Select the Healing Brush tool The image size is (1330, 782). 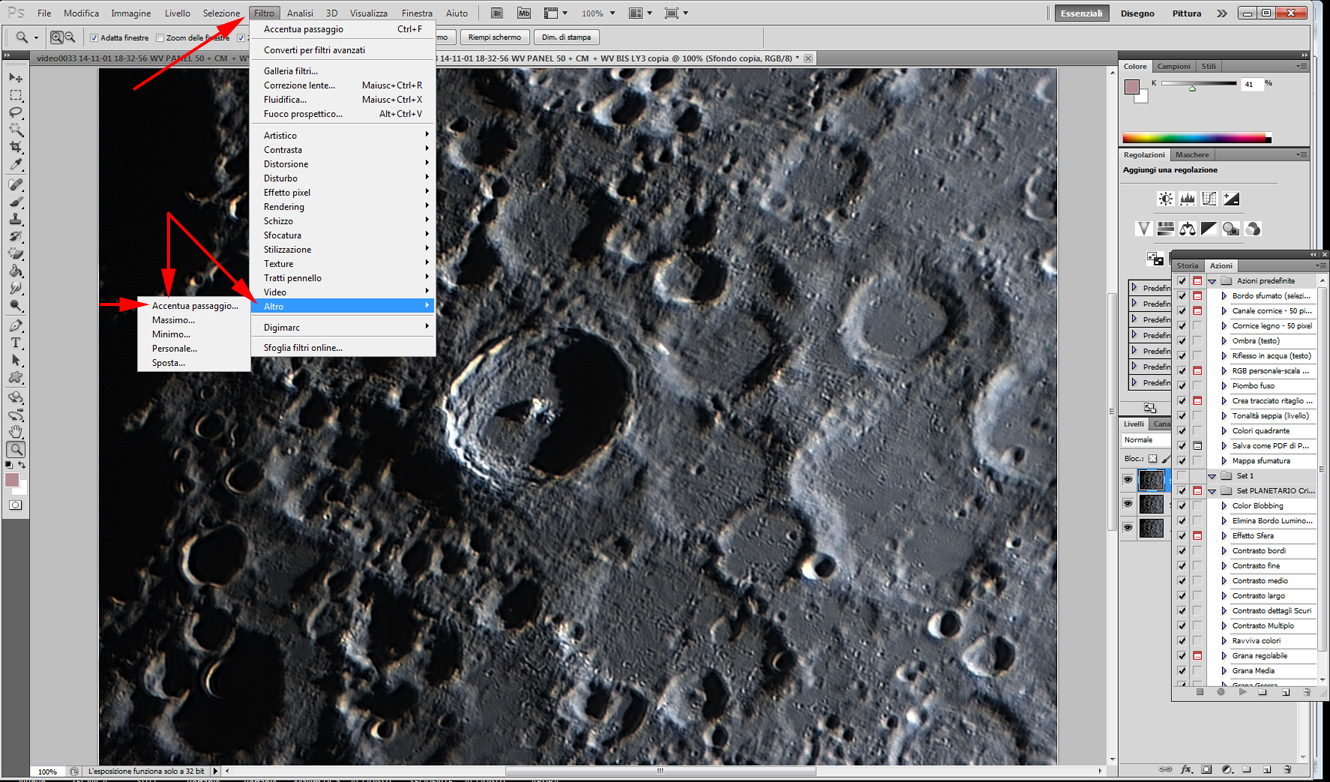(16, 185)
